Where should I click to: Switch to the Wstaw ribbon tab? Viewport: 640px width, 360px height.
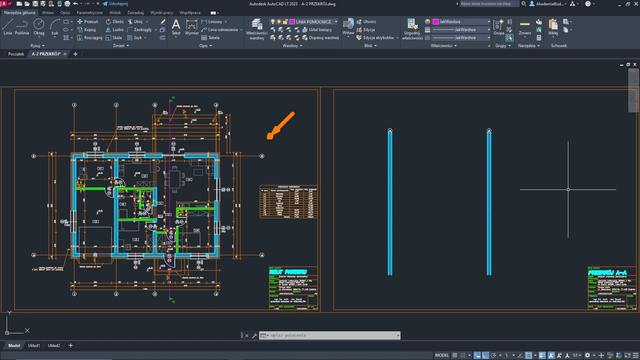48,13
